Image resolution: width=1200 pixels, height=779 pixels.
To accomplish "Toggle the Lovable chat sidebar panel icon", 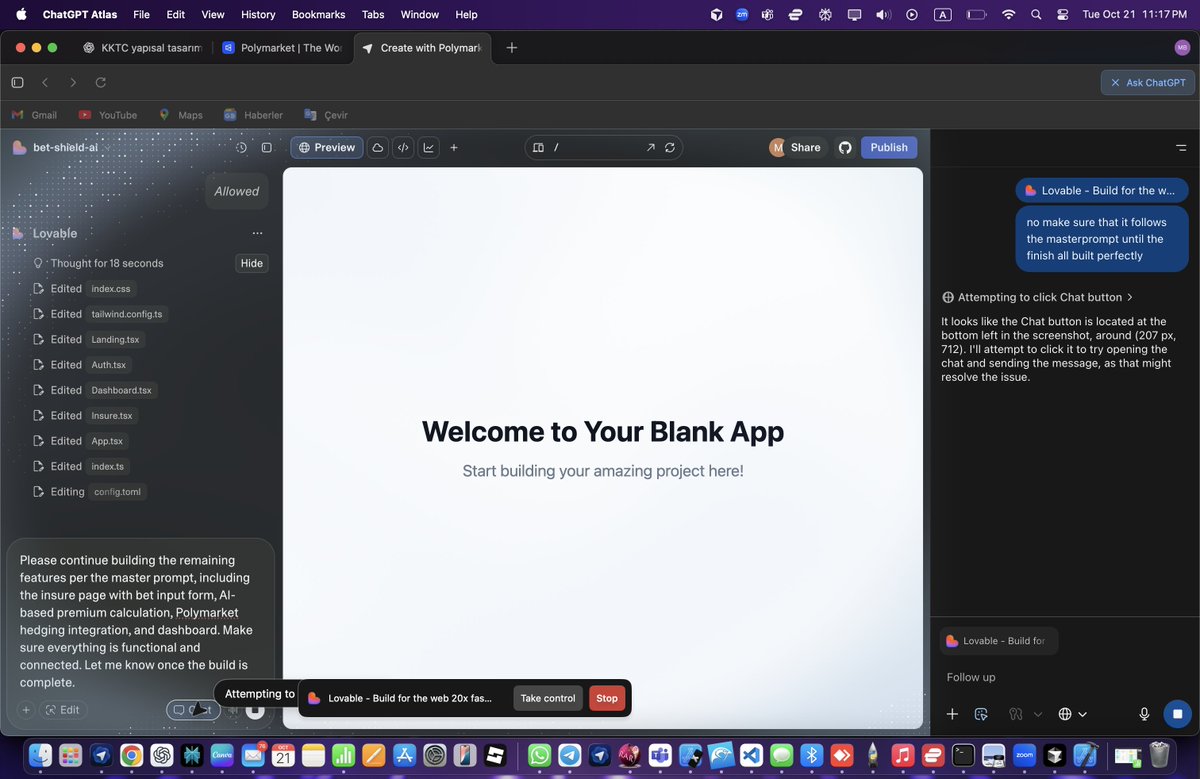I will 267,147.
